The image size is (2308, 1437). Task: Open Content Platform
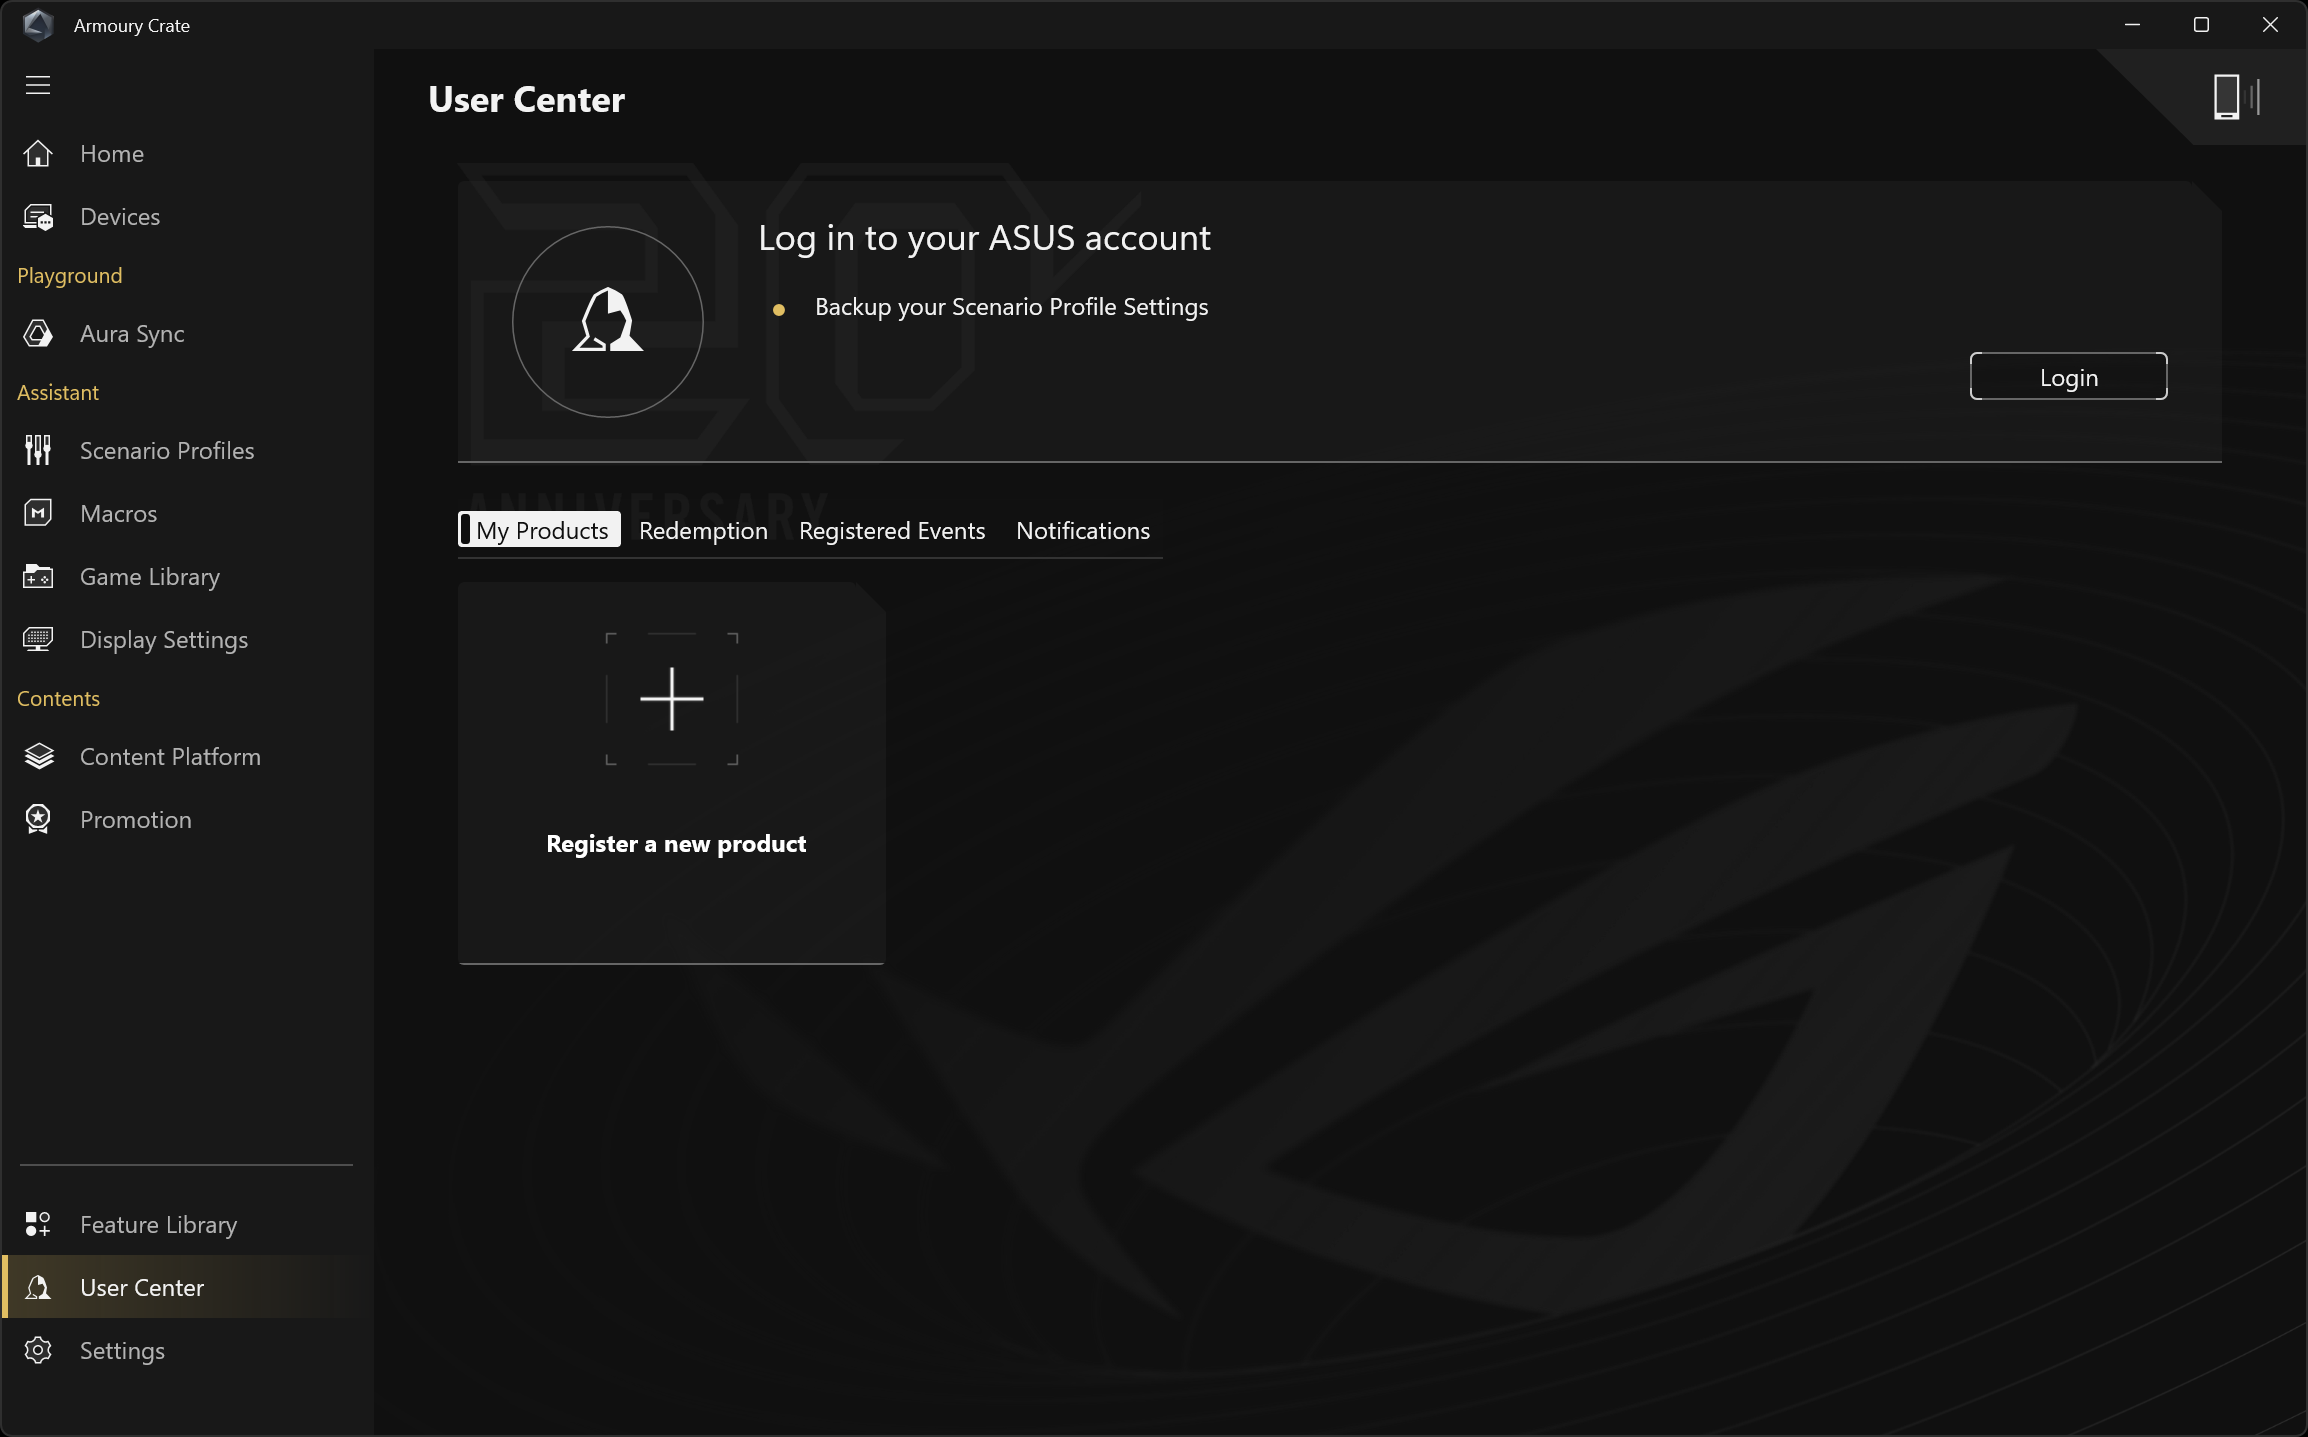(x=187, y=757)
